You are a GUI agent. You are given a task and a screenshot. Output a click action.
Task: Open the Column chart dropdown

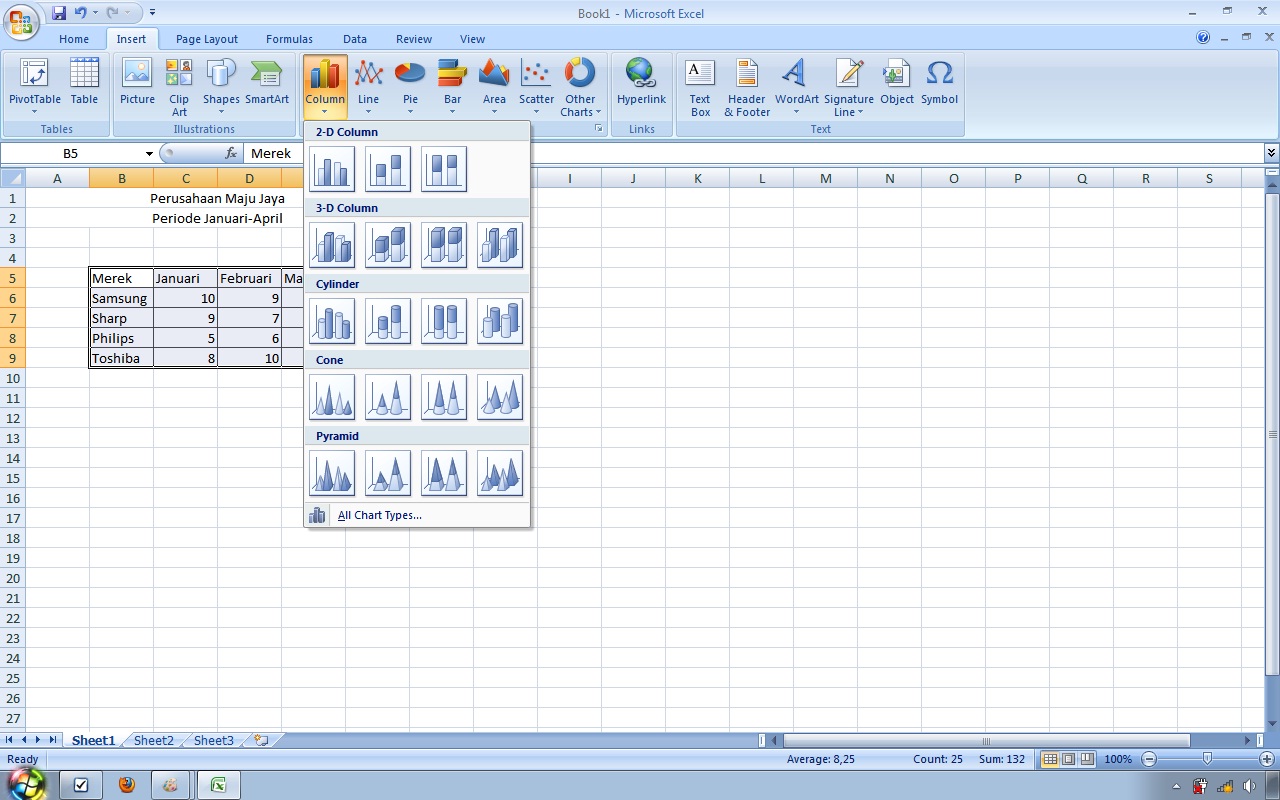point(325,87)
